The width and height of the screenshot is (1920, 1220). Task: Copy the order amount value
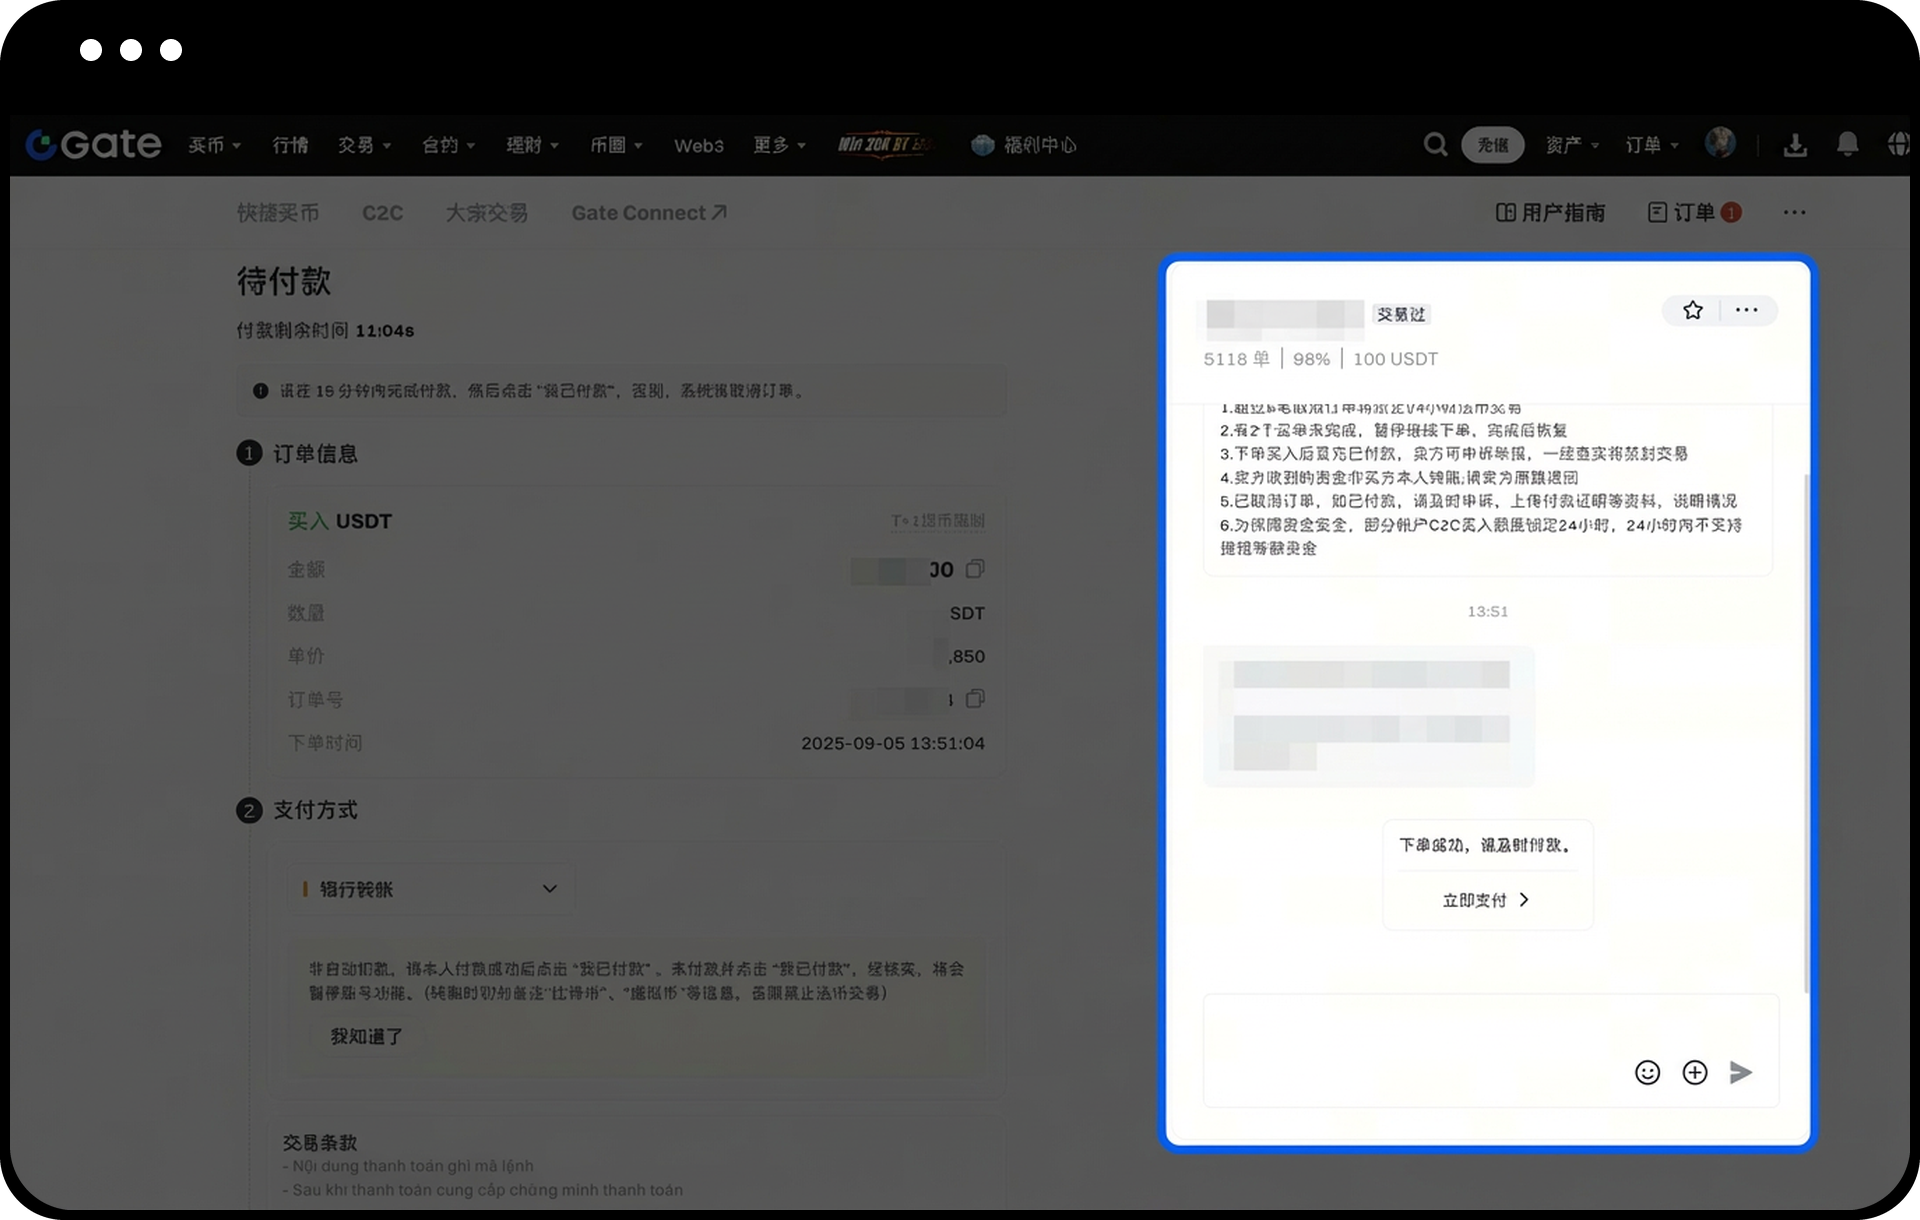pos(975,569)
